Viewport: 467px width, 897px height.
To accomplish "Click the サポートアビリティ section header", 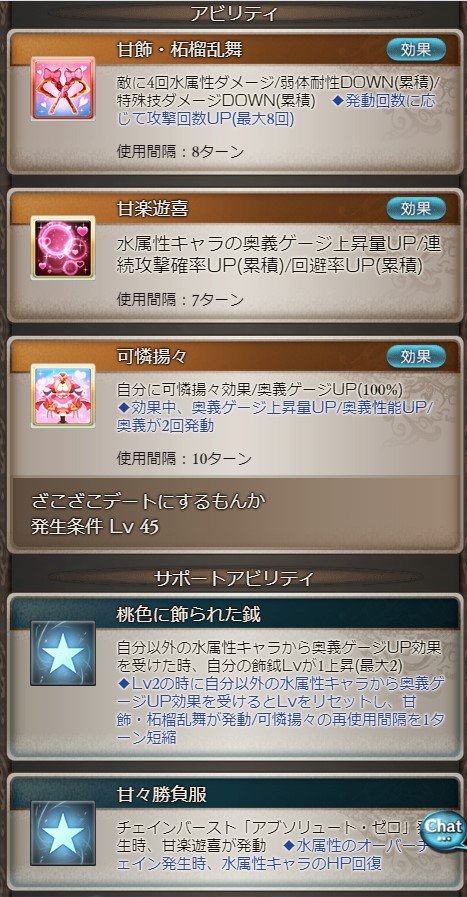I will tap(234, 578).
